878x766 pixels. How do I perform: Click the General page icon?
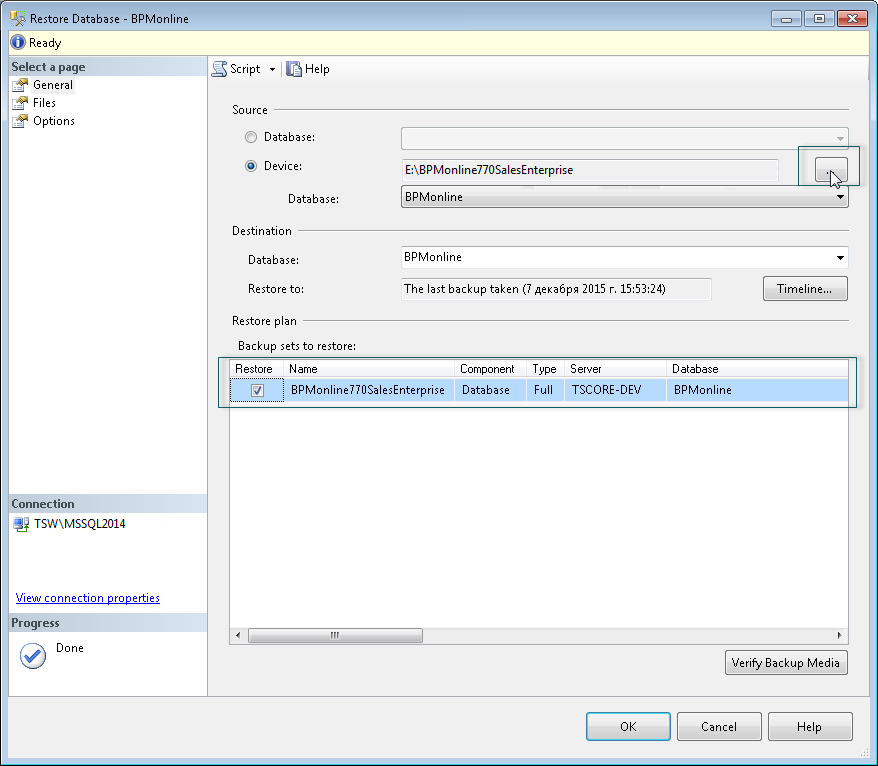point(20,85)
